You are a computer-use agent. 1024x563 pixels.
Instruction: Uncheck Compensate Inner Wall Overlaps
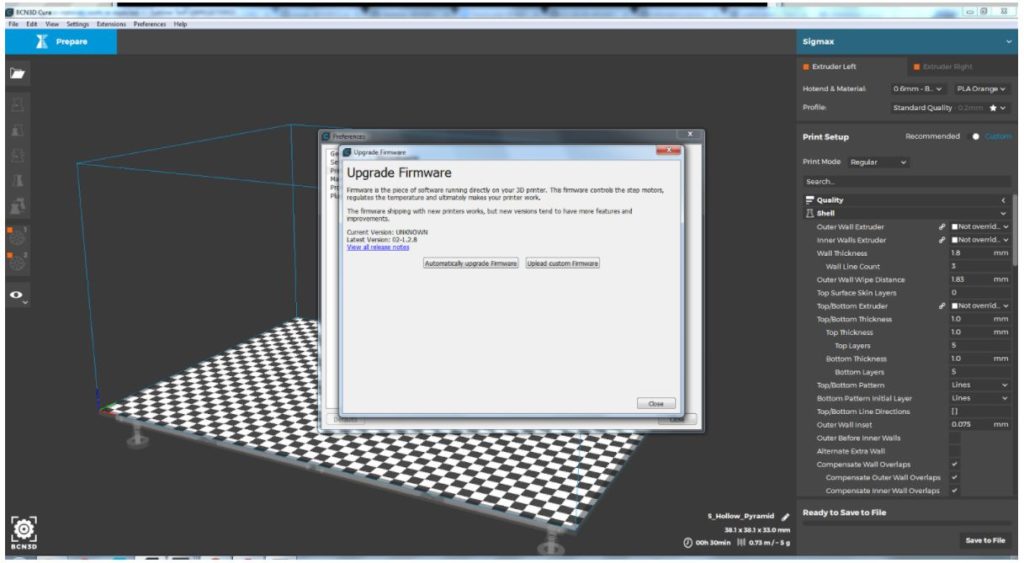[954, 490]
